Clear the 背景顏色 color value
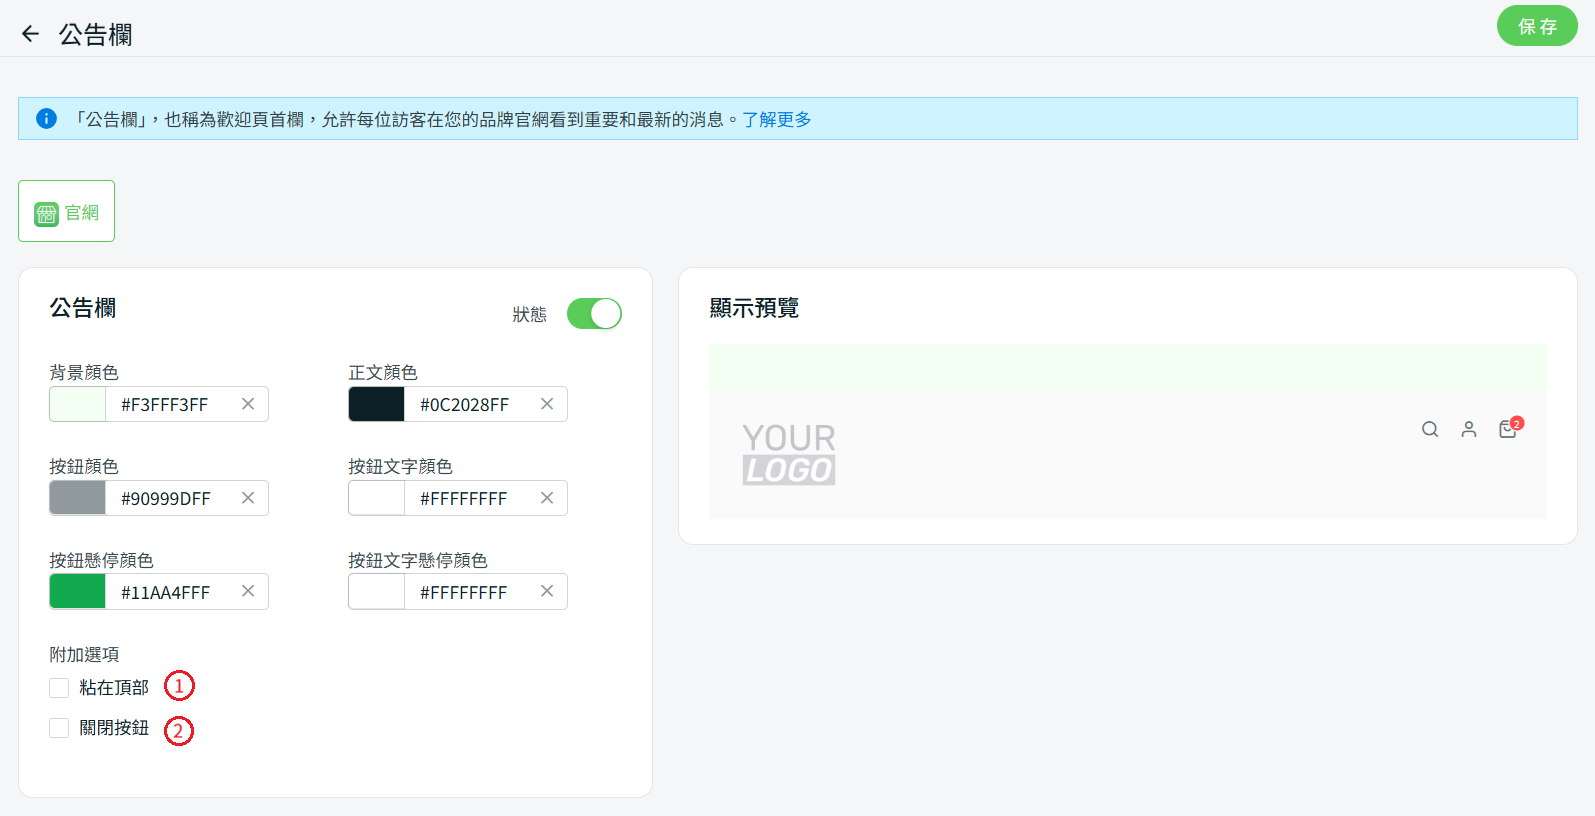This screenshot has height=816, width=1595. 248,404
